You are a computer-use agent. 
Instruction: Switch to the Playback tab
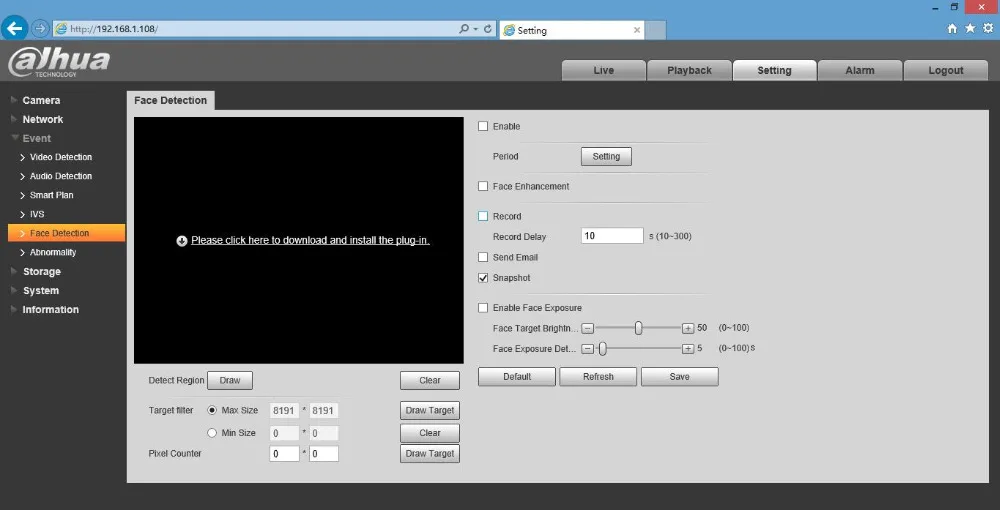[689, 70]
